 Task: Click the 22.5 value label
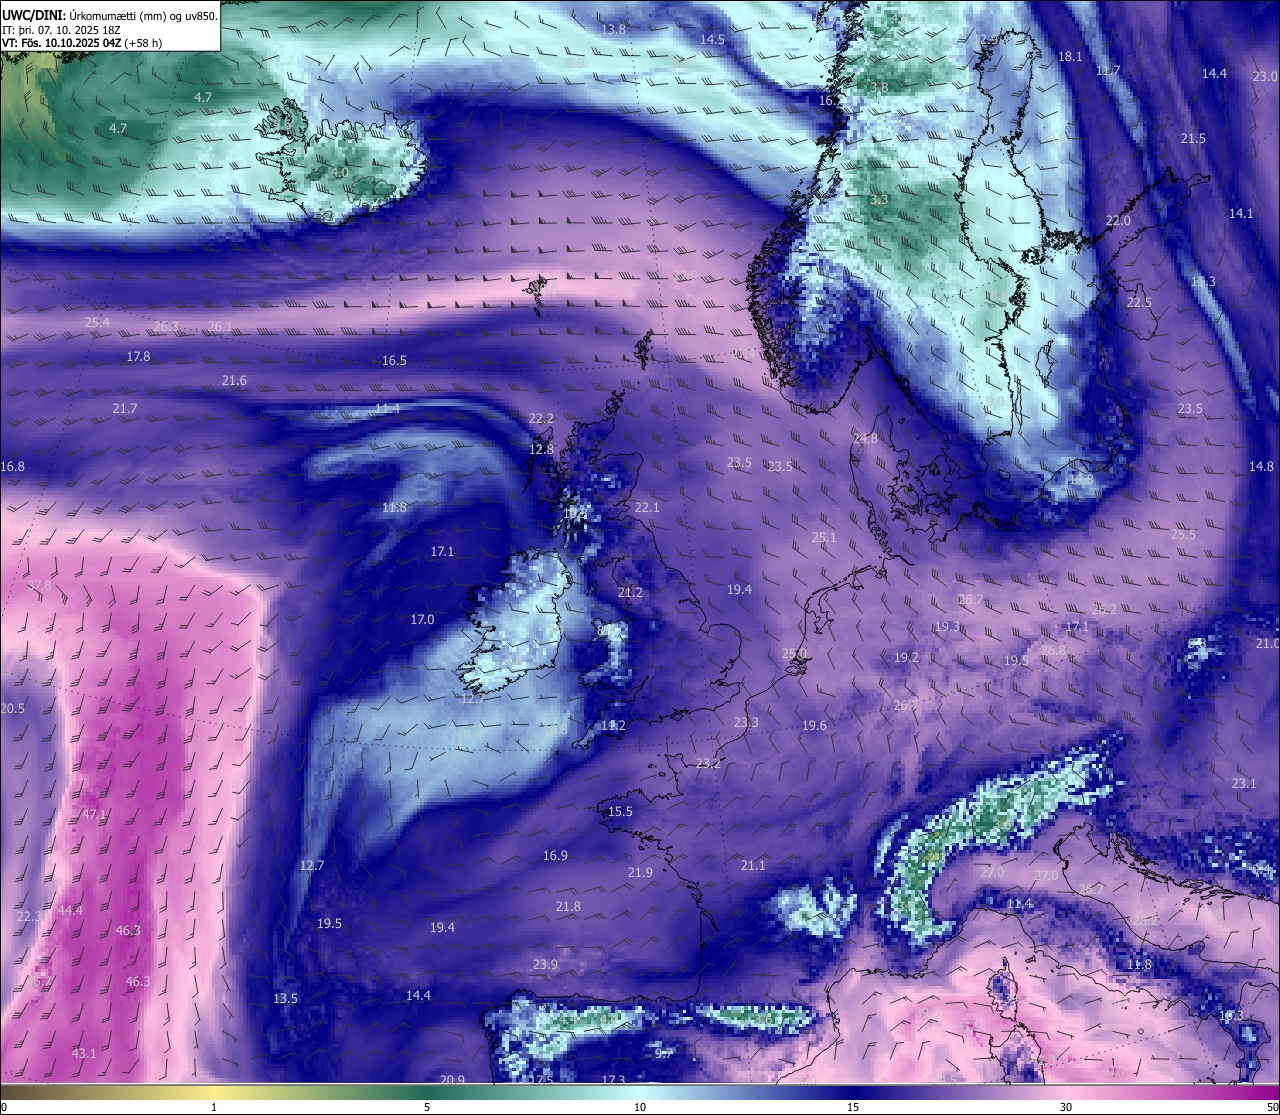[1139, 302]
